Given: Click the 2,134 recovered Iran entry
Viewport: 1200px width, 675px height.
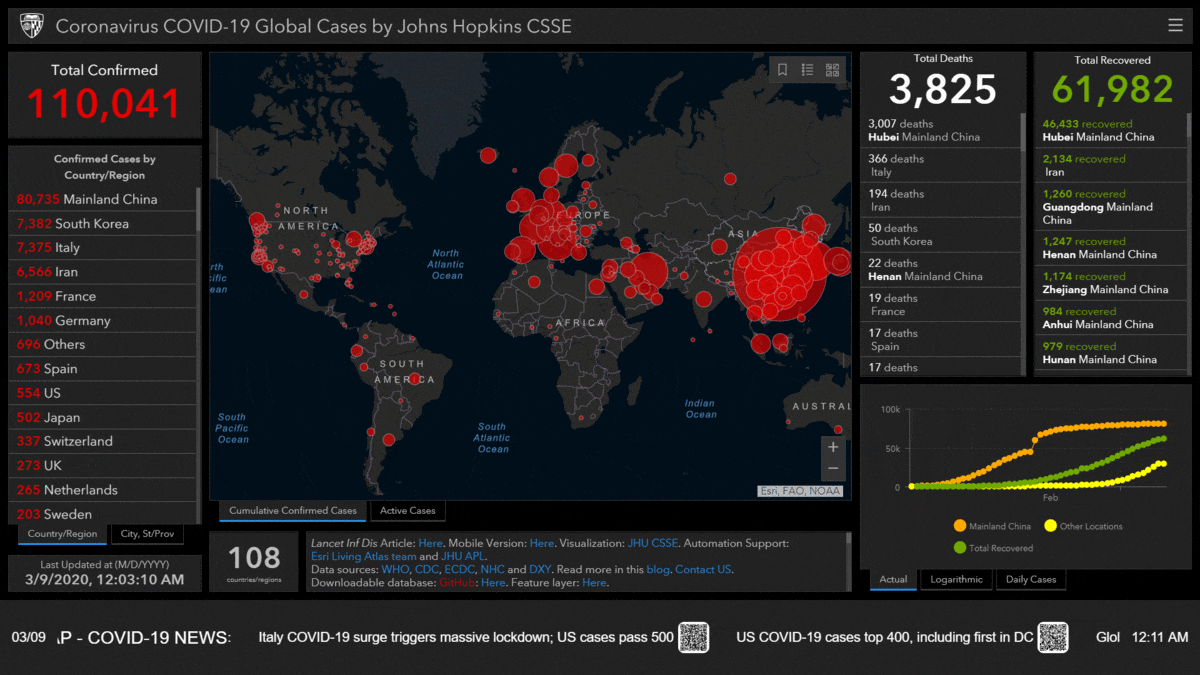Looking at the screenshot, I should [1112, 166].
